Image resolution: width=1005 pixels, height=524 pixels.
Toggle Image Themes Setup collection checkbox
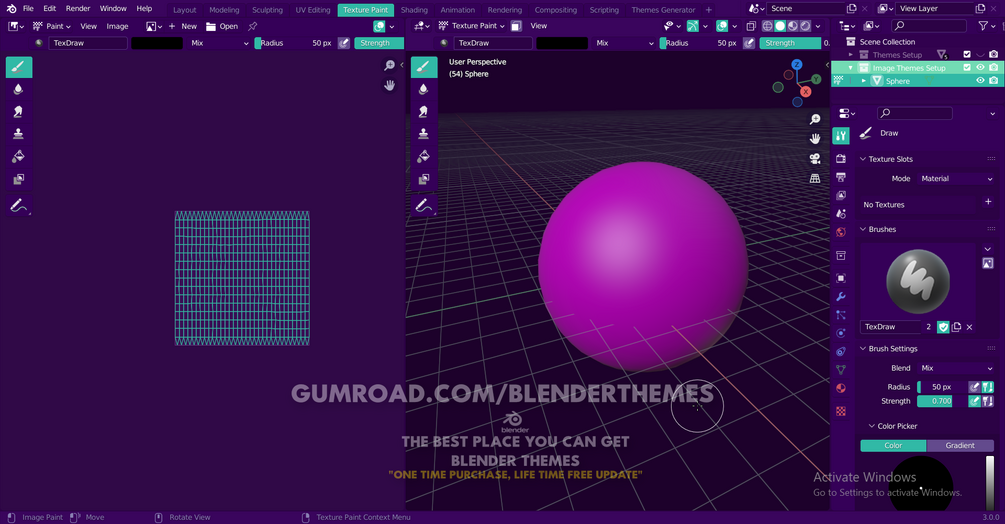pos(967,67)
